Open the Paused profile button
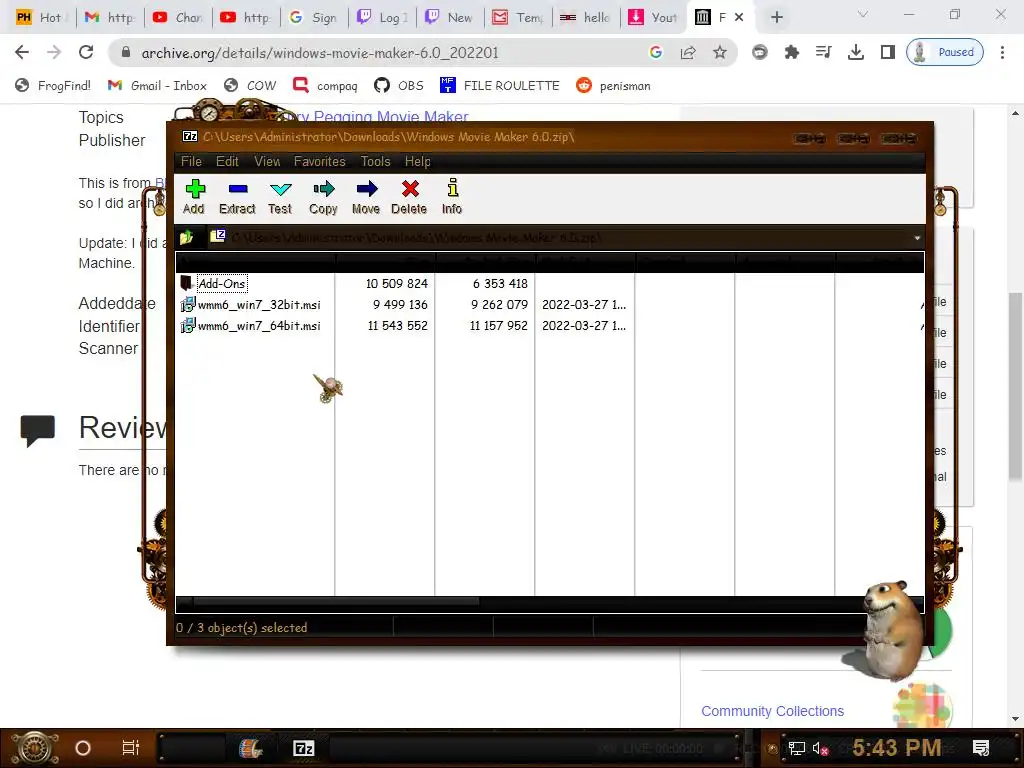This screenshot has height=768, width=1024. (x=945, y=52)
